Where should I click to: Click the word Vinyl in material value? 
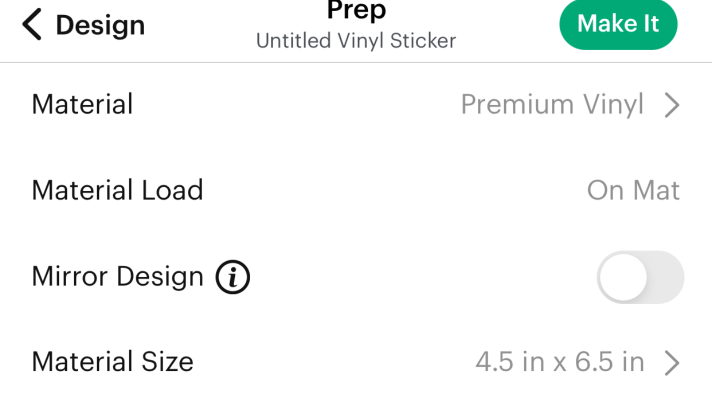click(613, 105)
